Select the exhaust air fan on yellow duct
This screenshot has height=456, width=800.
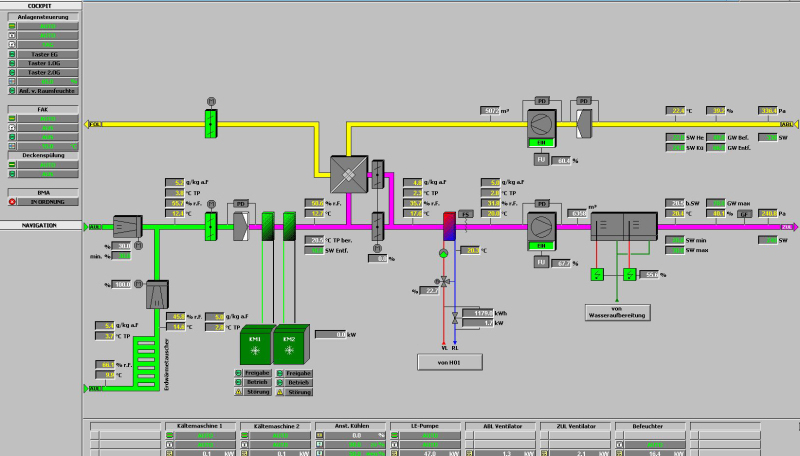tap(541, 124)
